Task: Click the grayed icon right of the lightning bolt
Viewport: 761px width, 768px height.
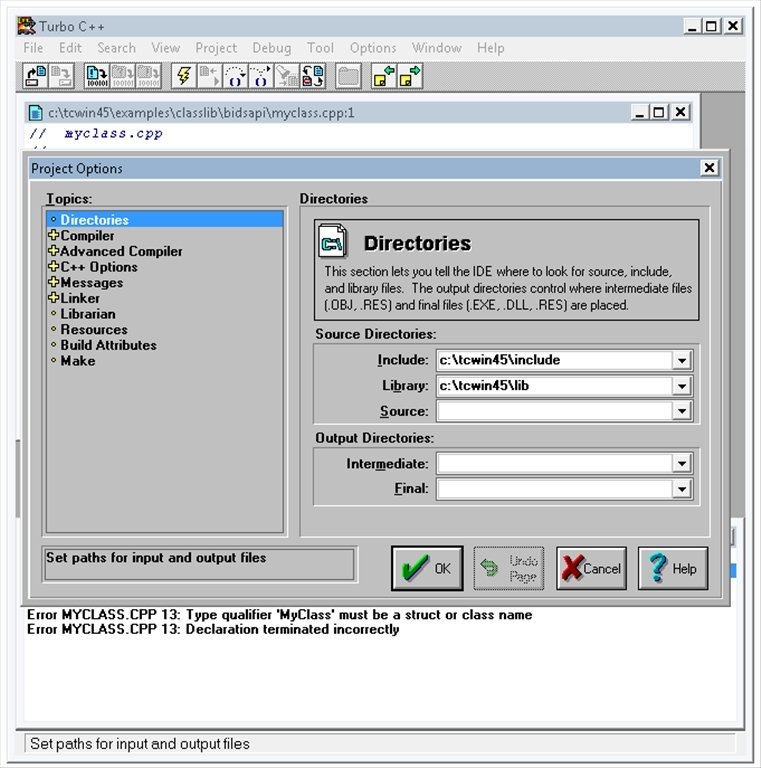Action: [x=210, y=76]
